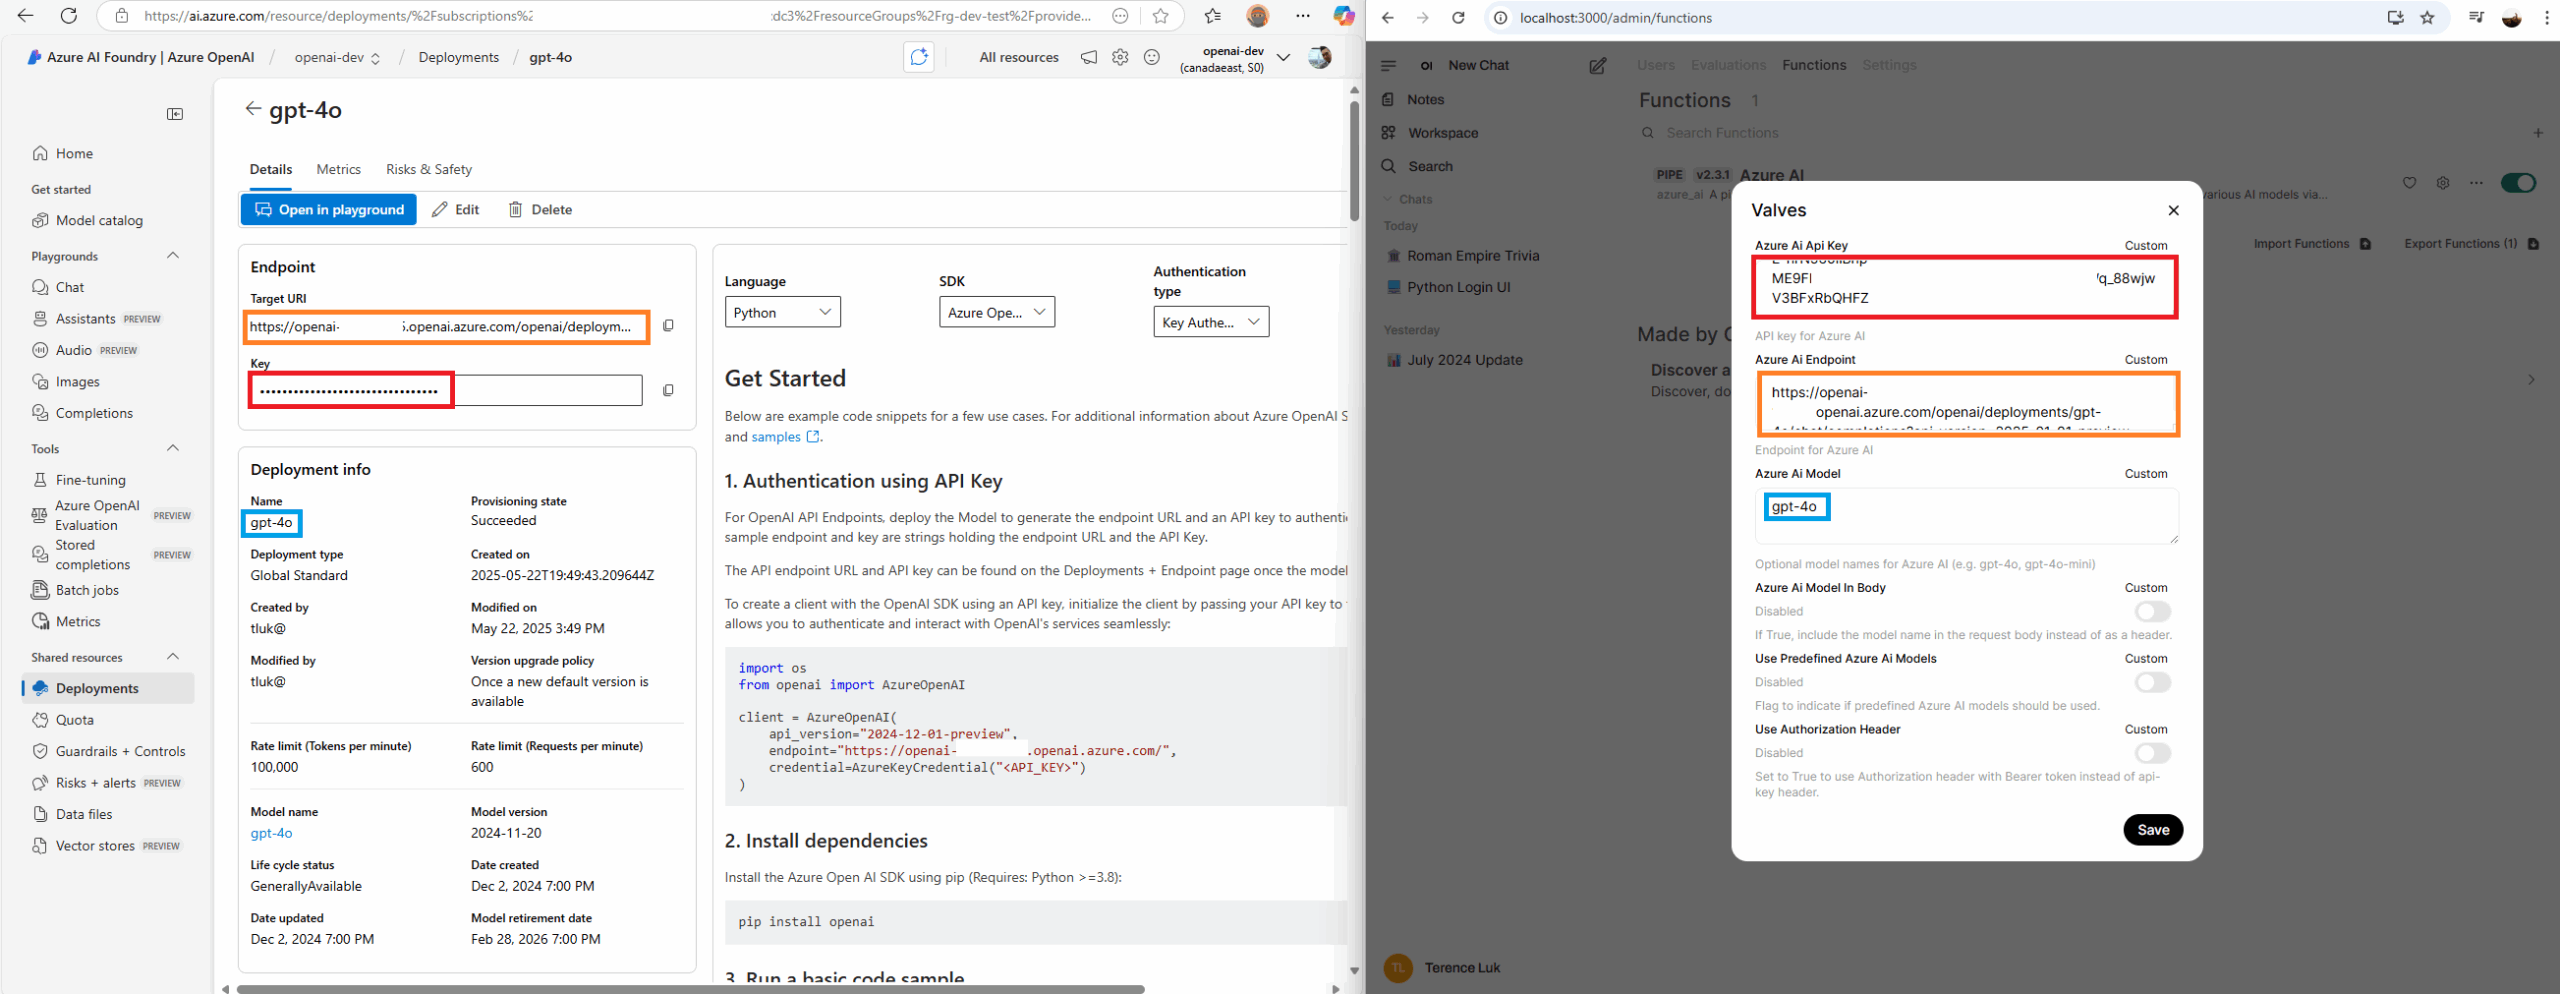Open the openai-dev resource switcher
The width and height of the screenshot is (2560, 994).
pyautogui.click(x=337, y=57)
